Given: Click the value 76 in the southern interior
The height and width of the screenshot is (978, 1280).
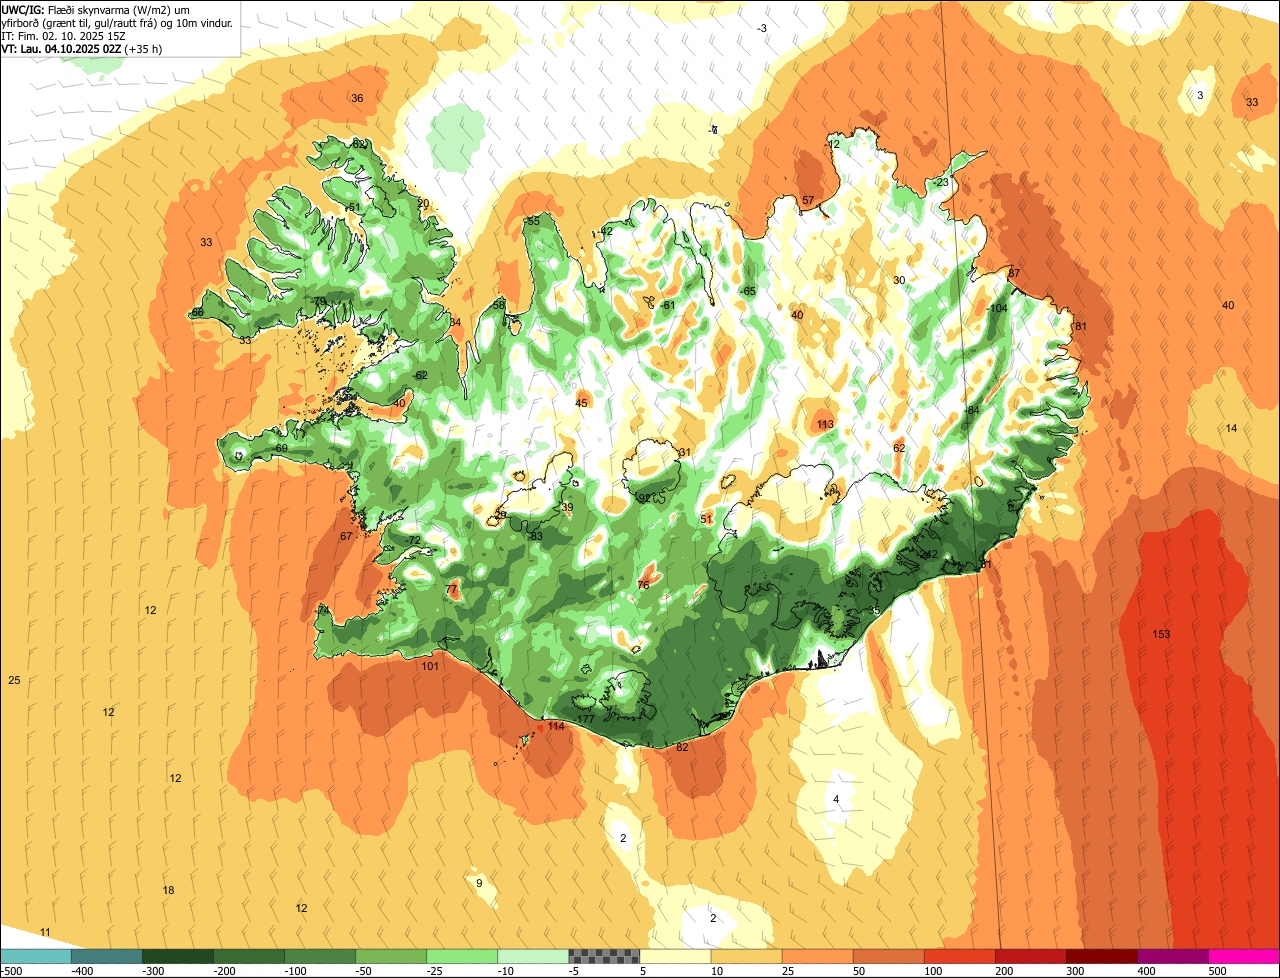Looking at the screenshot, I should (x=643, y=585).
